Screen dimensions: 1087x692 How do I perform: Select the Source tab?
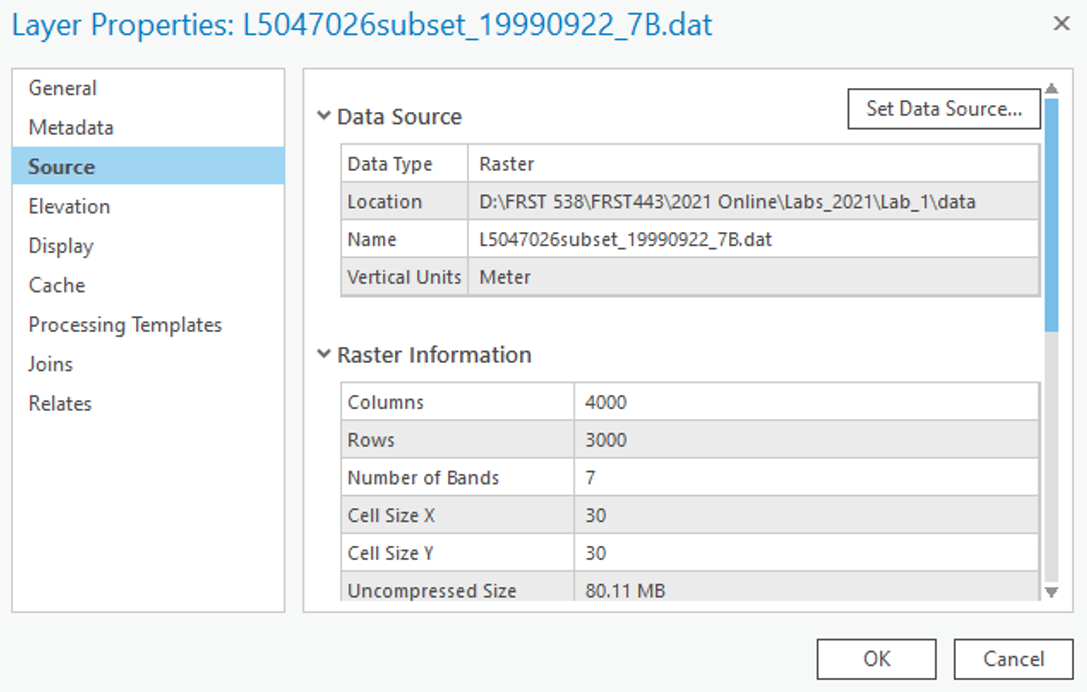coord(62,167)
